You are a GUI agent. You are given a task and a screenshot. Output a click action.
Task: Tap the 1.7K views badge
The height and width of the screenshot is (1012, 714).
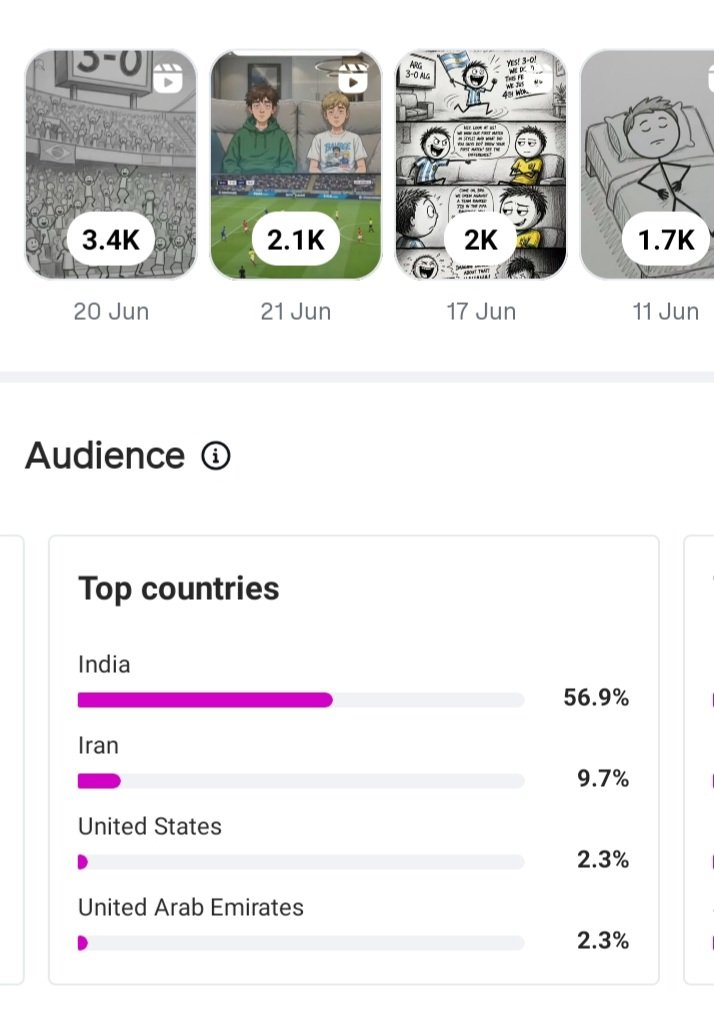(x=666, y=239)
